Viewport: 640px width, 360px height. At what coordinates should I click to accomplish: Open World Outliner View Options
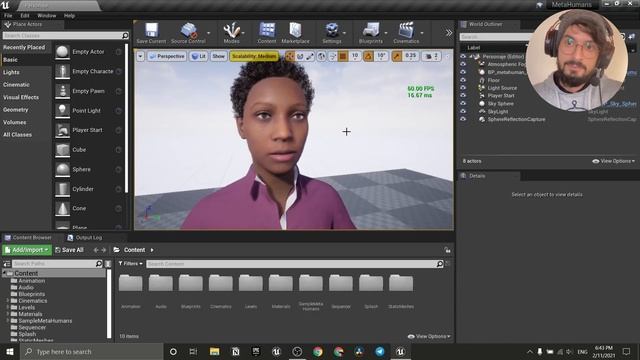coord(614,161)
